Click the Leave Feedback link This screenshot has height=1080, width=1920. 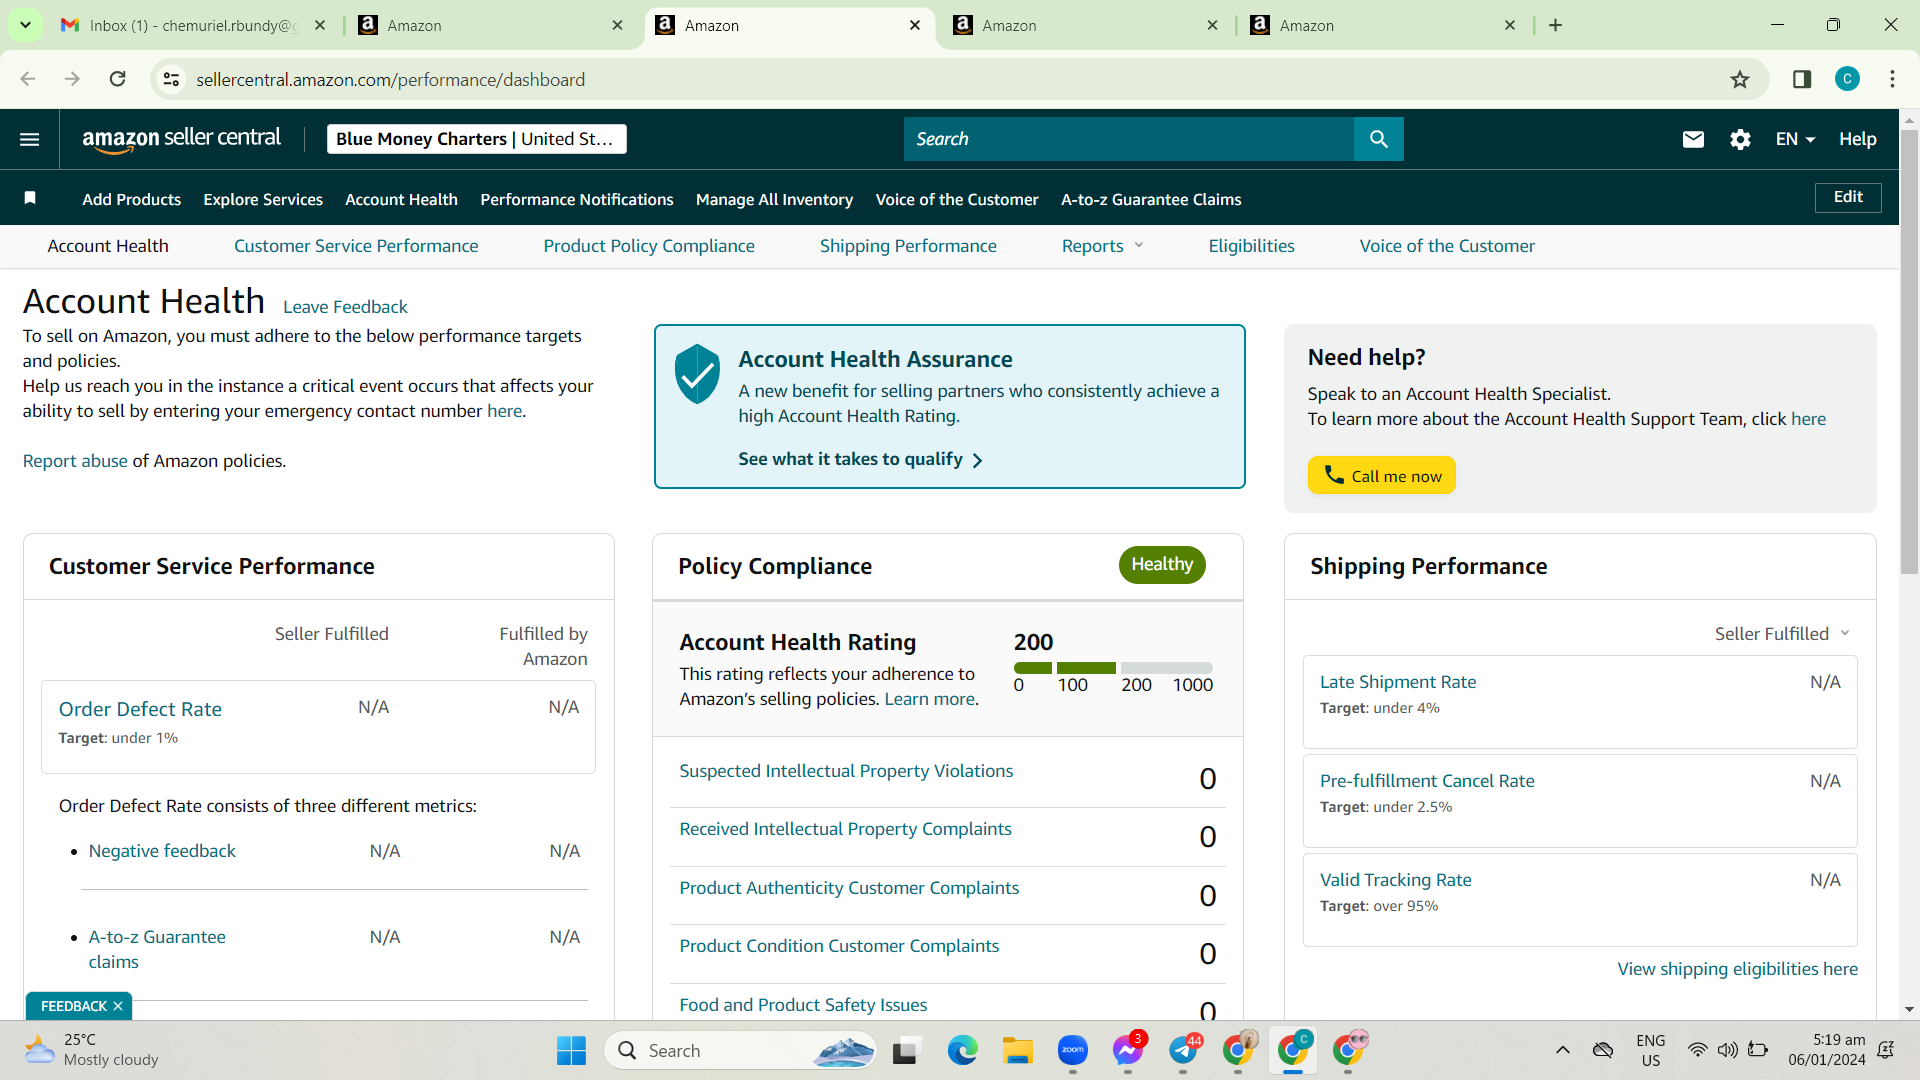coord(345,307)
